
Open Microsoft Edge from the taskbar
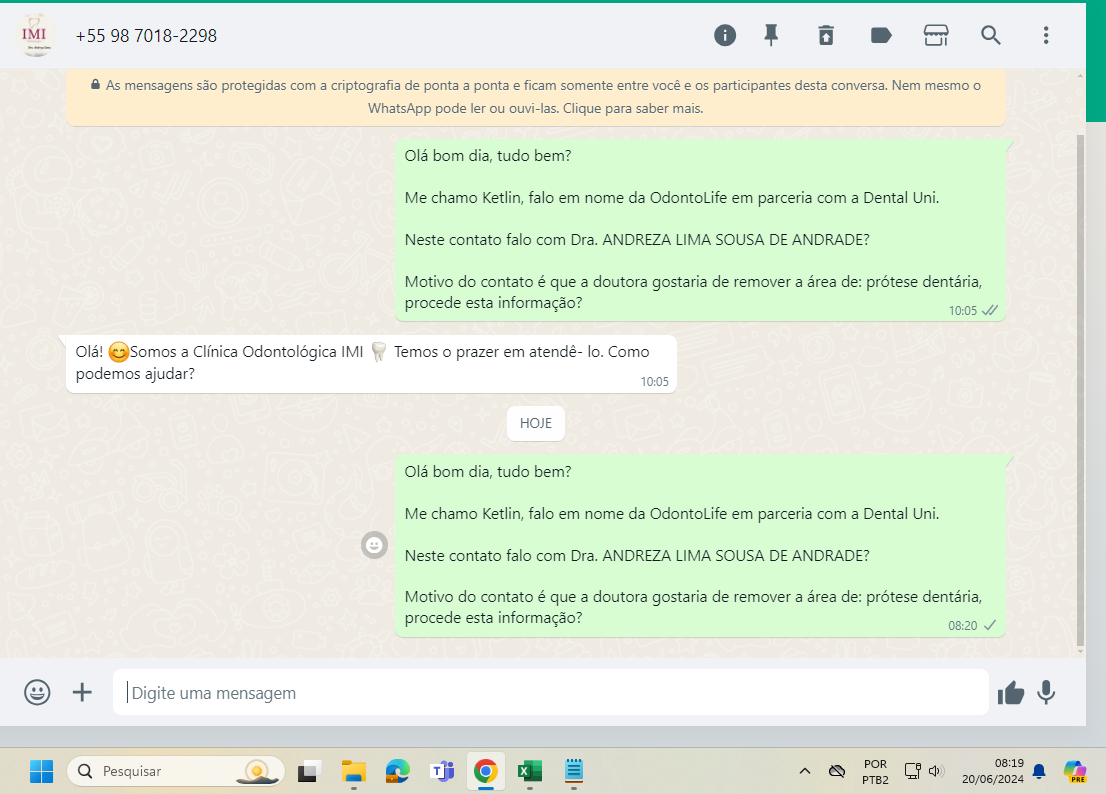tap(398, 771)
